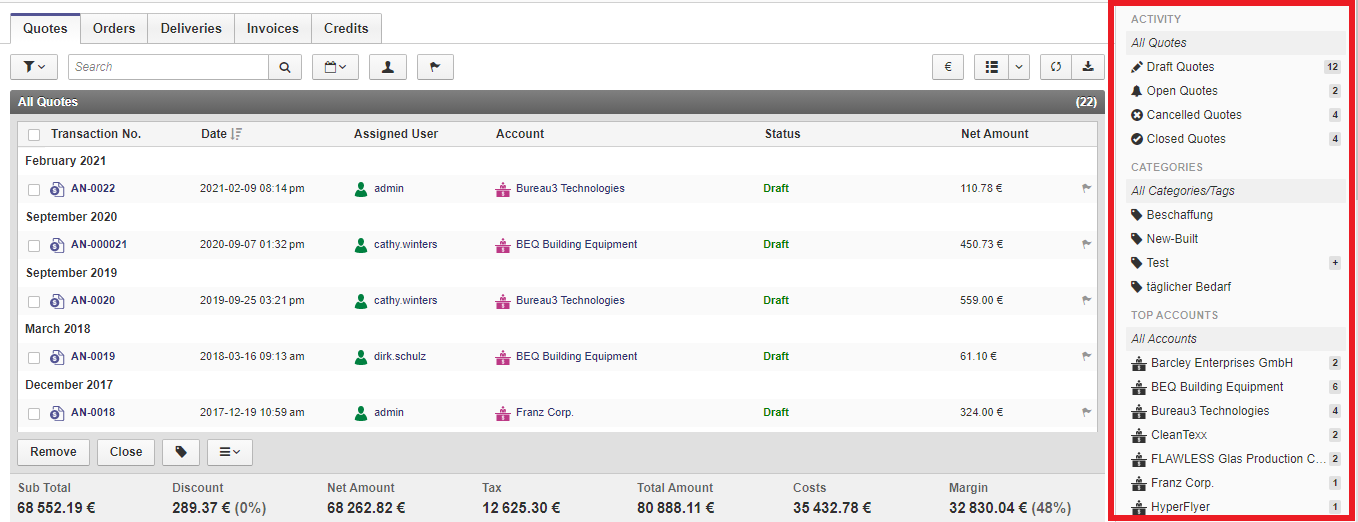This screenshot has width=1358, height=522.
Task: Switch to the Invoices tab
Action: [x=273, y=28]
